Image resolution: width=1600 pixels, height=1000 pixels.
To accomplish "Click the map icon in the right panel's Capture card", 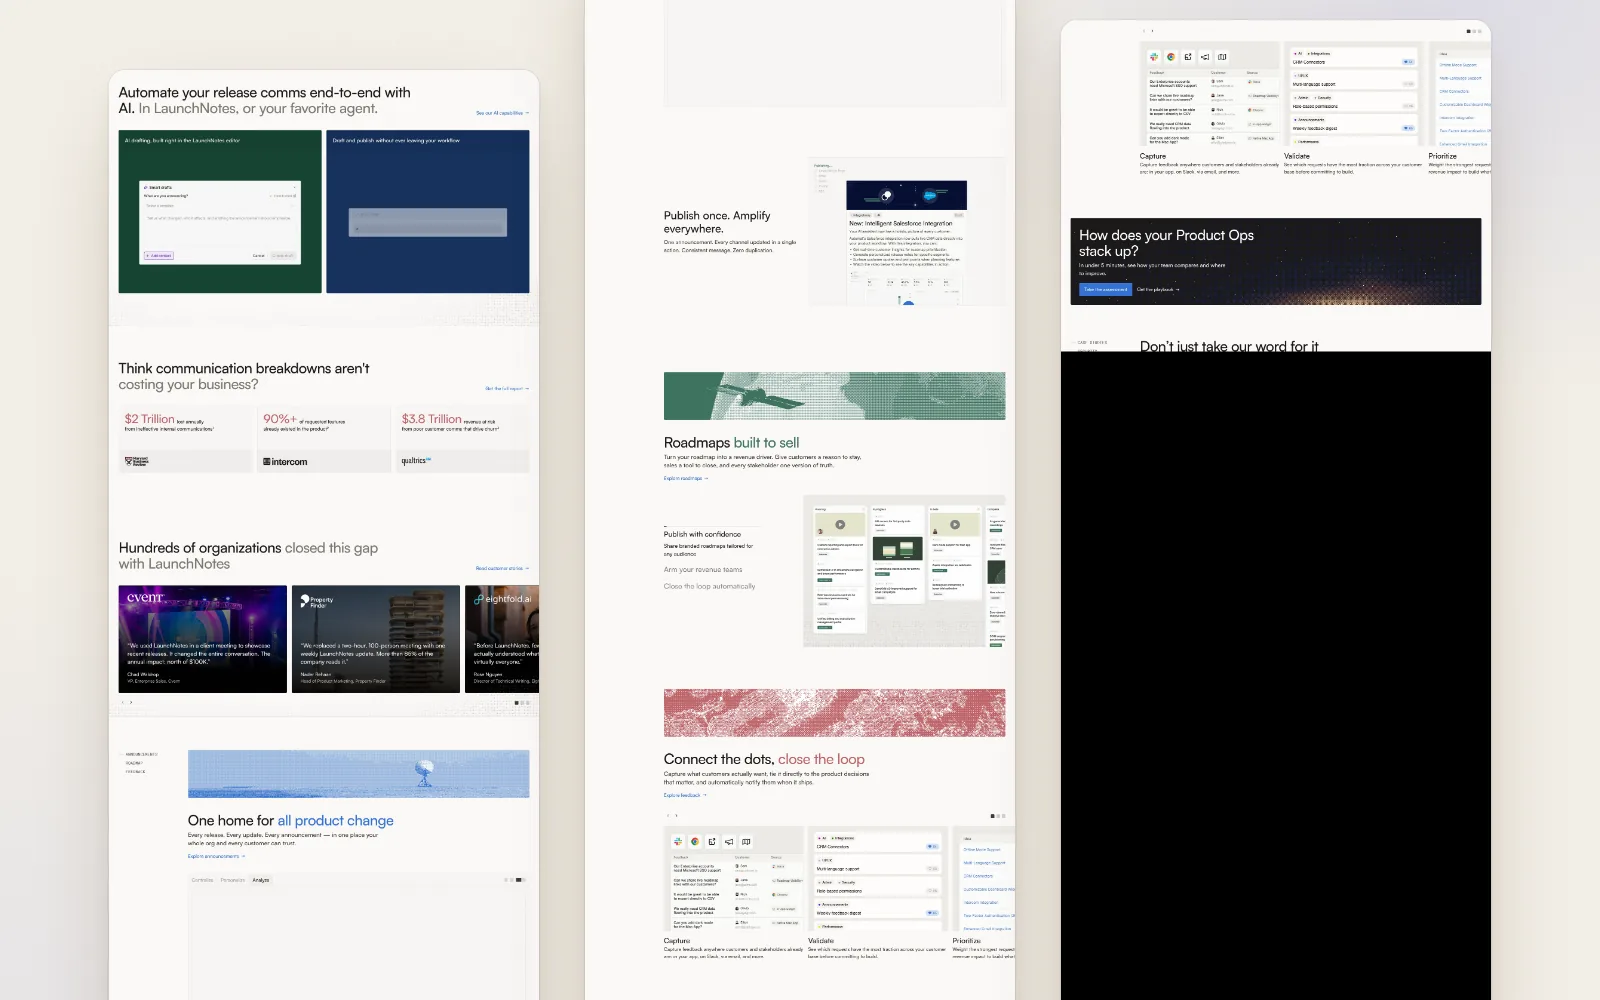I will [1222, 57].
